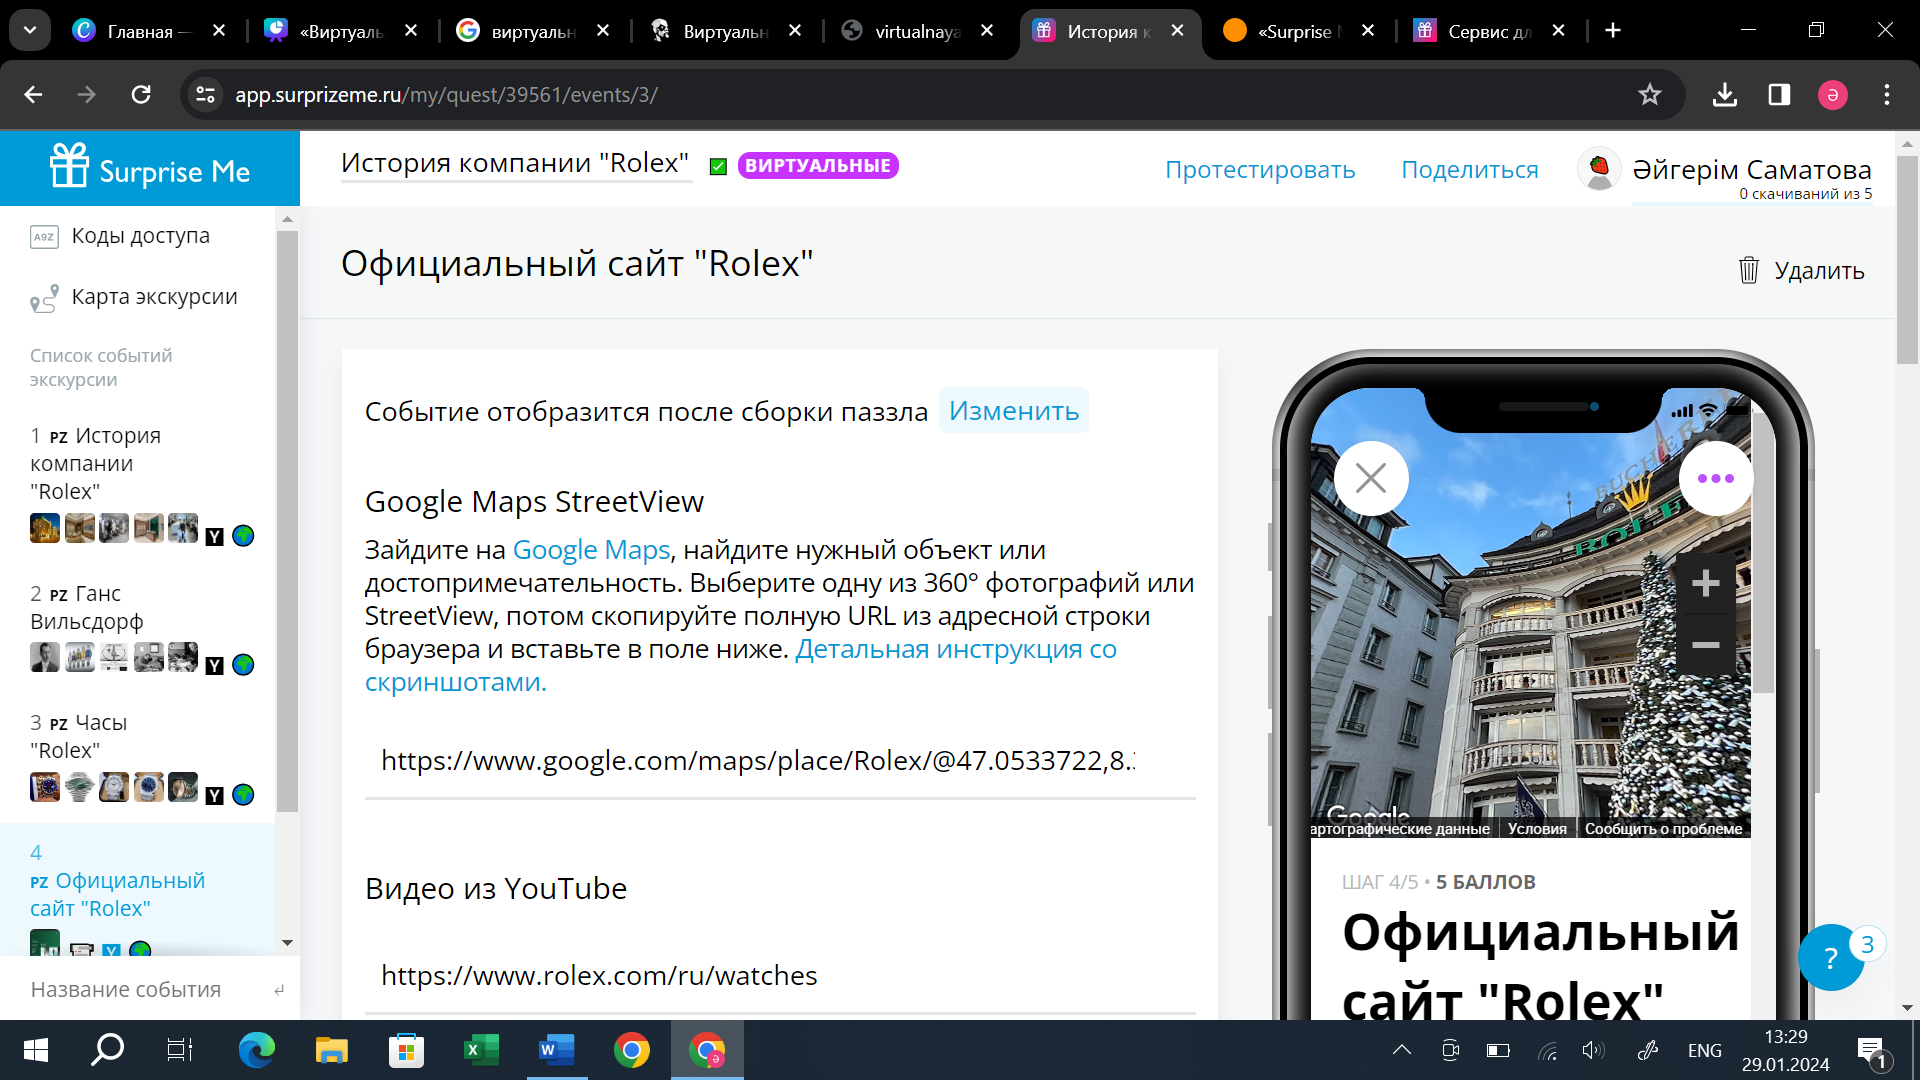Viewport: 1920px width, 1080px height.
Task: Click the Изменить button
Action: (x=1013, y=411)
